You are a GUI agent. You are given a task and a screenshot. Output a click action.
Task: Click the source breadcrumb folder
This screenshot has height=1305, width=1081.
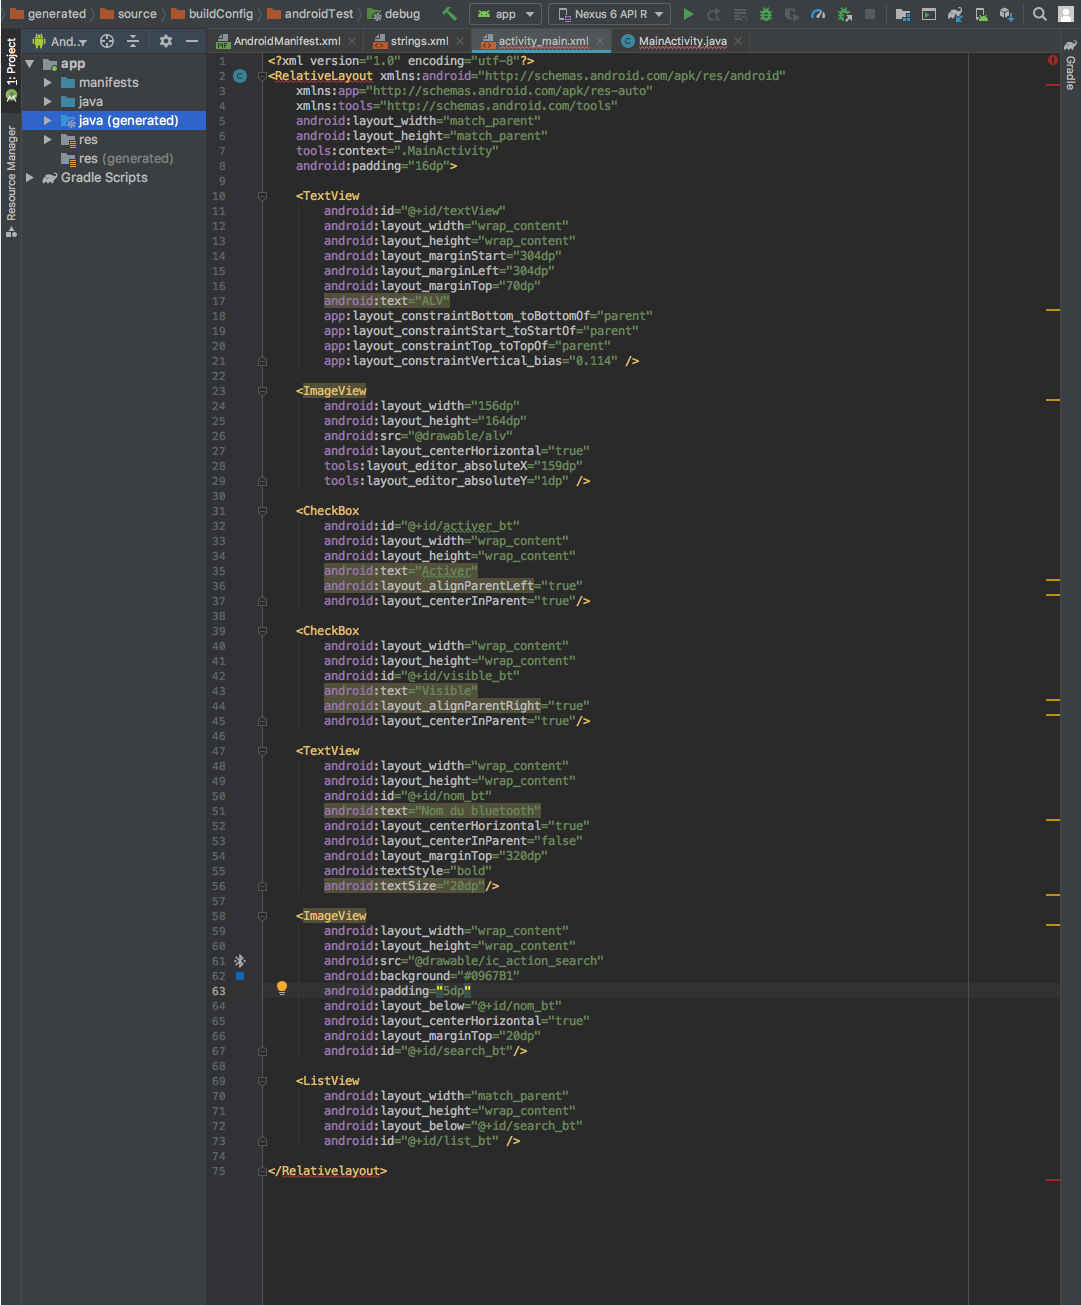point(128,14)
